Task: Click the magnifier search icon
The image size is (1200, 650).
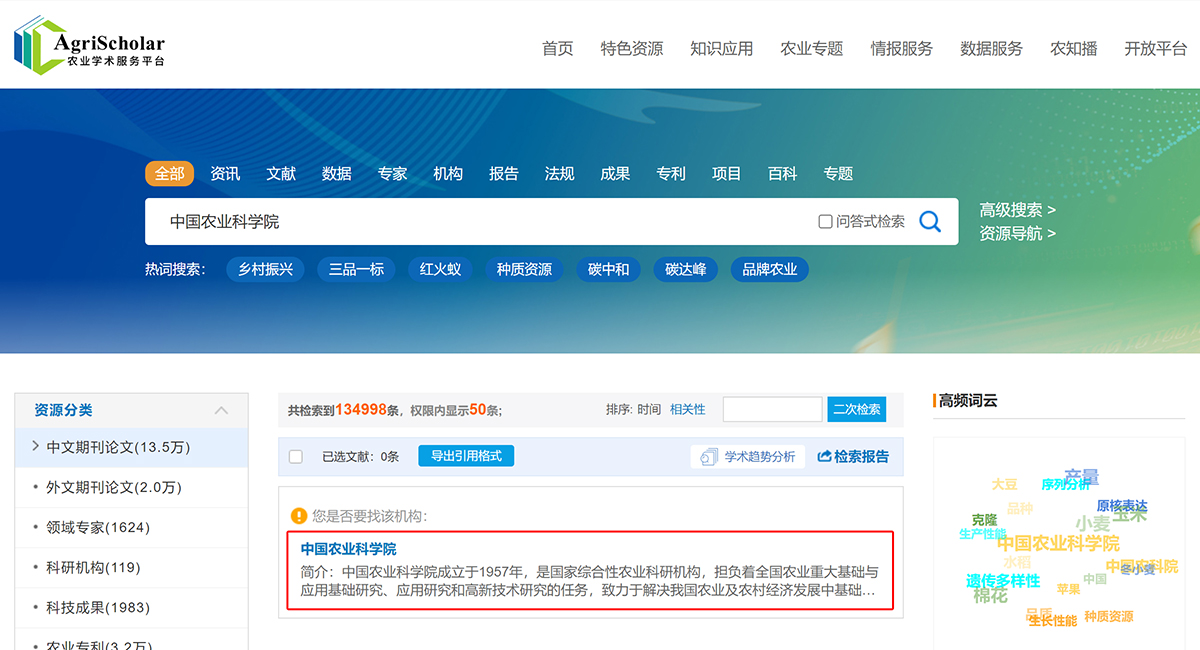Action: [930, 221]
